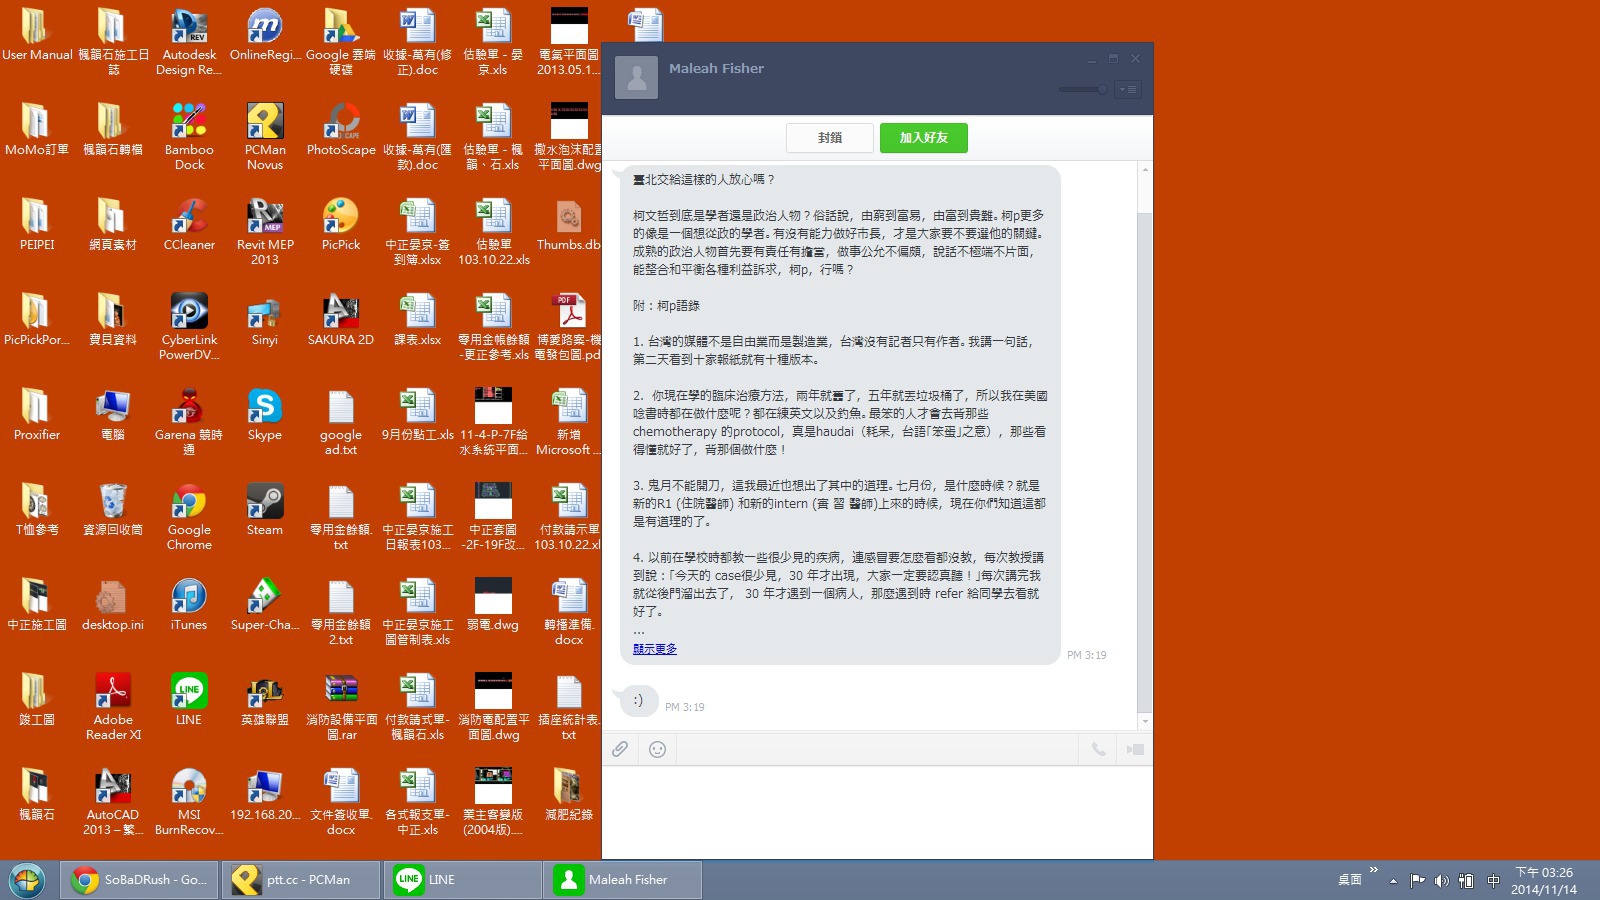Select the CCleaner desktop icon
This screenshot has width=1600, height=900.
pos(189,225)
